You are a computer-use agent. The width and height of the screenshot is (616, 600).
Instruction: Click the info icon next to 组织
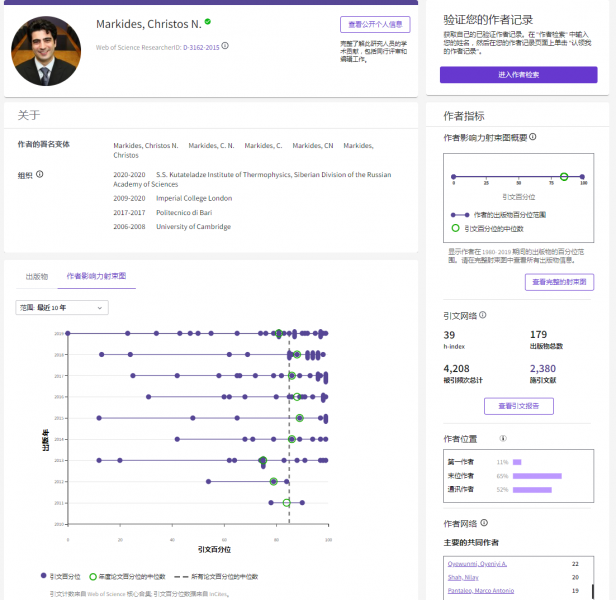point(40,173)
